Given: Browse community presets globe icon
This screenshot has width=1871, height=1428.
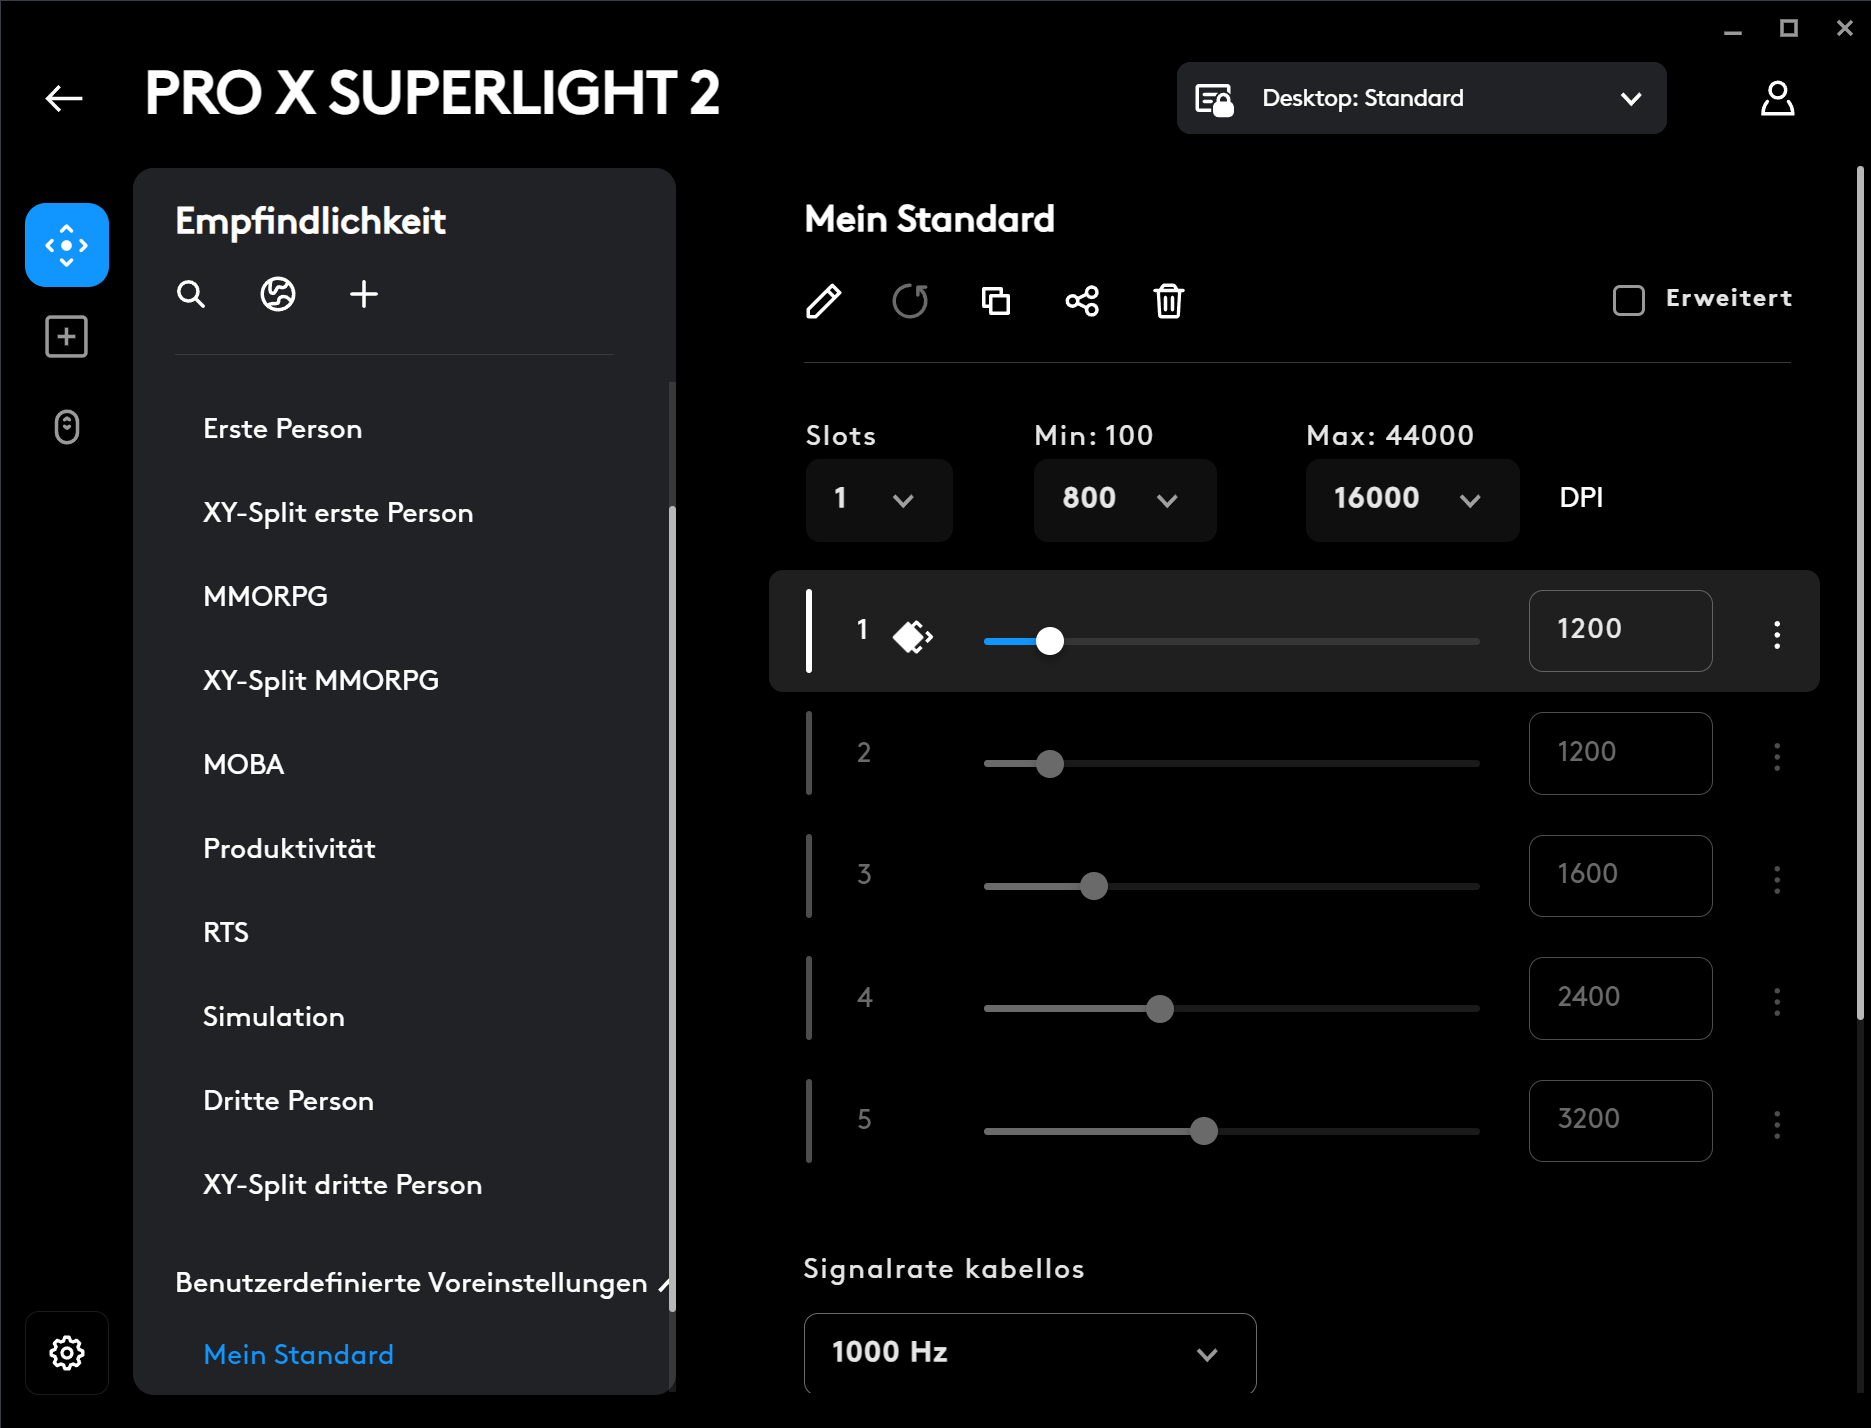Looking at the screenshot, I should 278,294.
